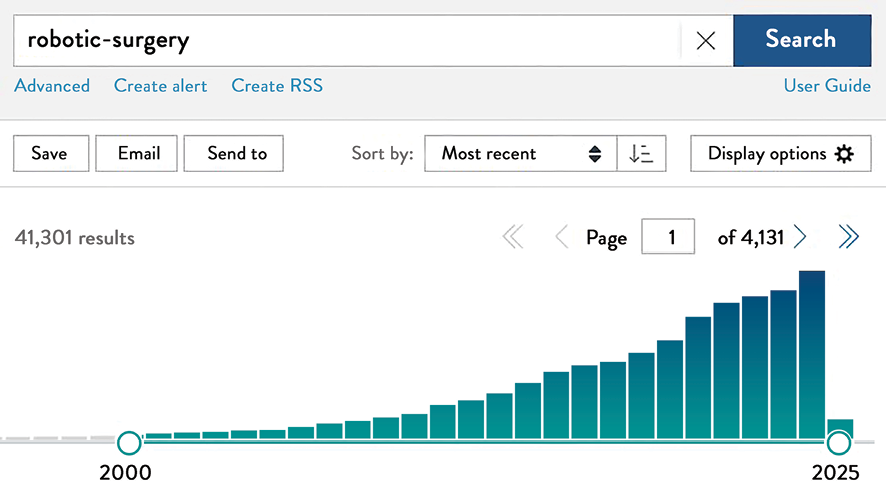Jump to the last results page

coord(849,237)
